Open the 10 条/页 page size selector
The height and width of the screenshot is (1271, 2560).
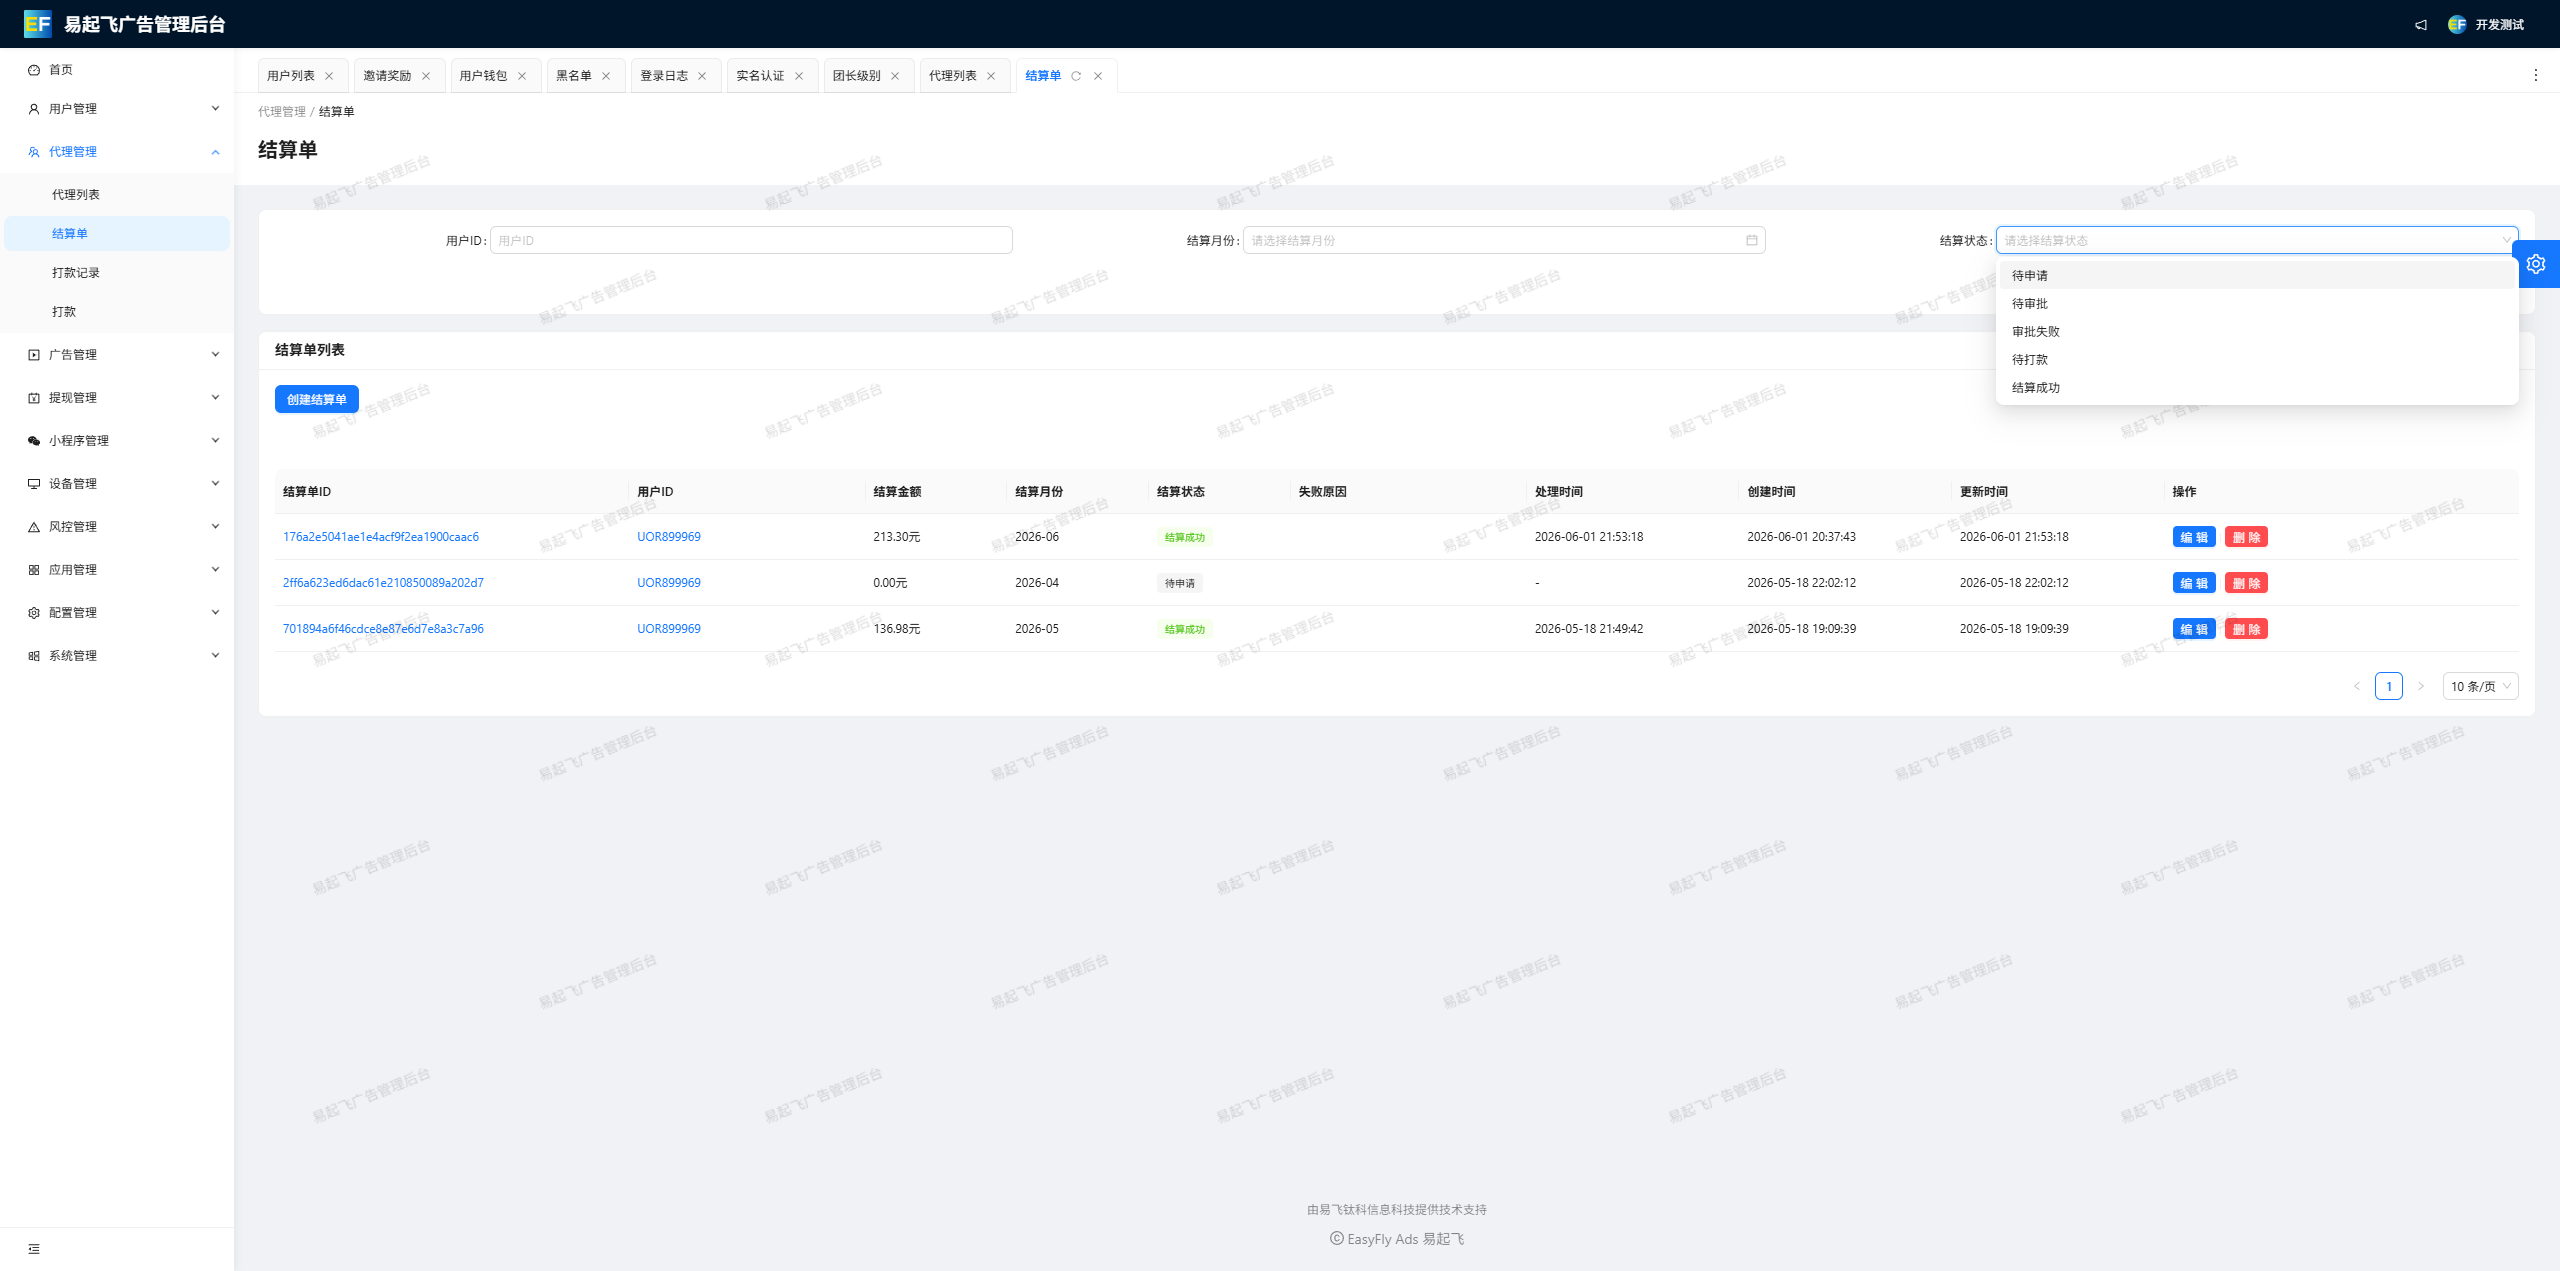(2480, 686)
